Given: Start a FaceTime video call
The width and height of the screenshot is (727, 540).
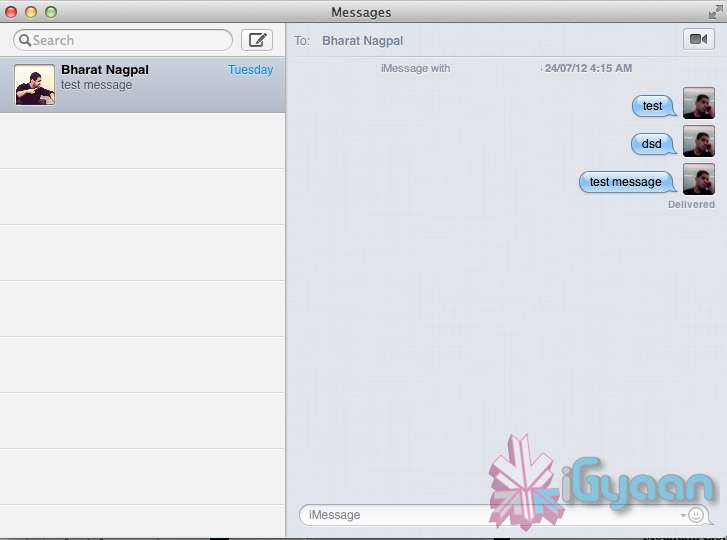Looking at the screenshot, I should [698, 39].
